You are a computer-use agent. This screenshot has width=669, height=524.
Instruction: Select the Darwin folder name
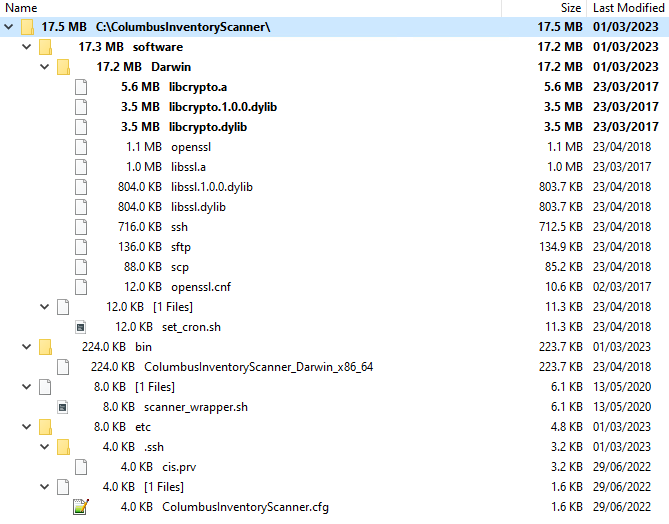tap(171, 67)
